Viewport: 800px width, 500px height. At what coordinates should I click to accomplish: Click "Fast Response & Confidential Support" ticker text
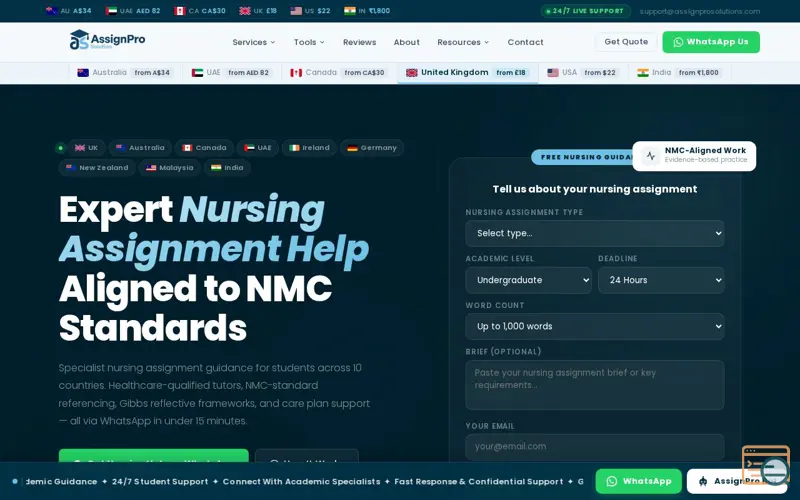click(x=479, y=482)
